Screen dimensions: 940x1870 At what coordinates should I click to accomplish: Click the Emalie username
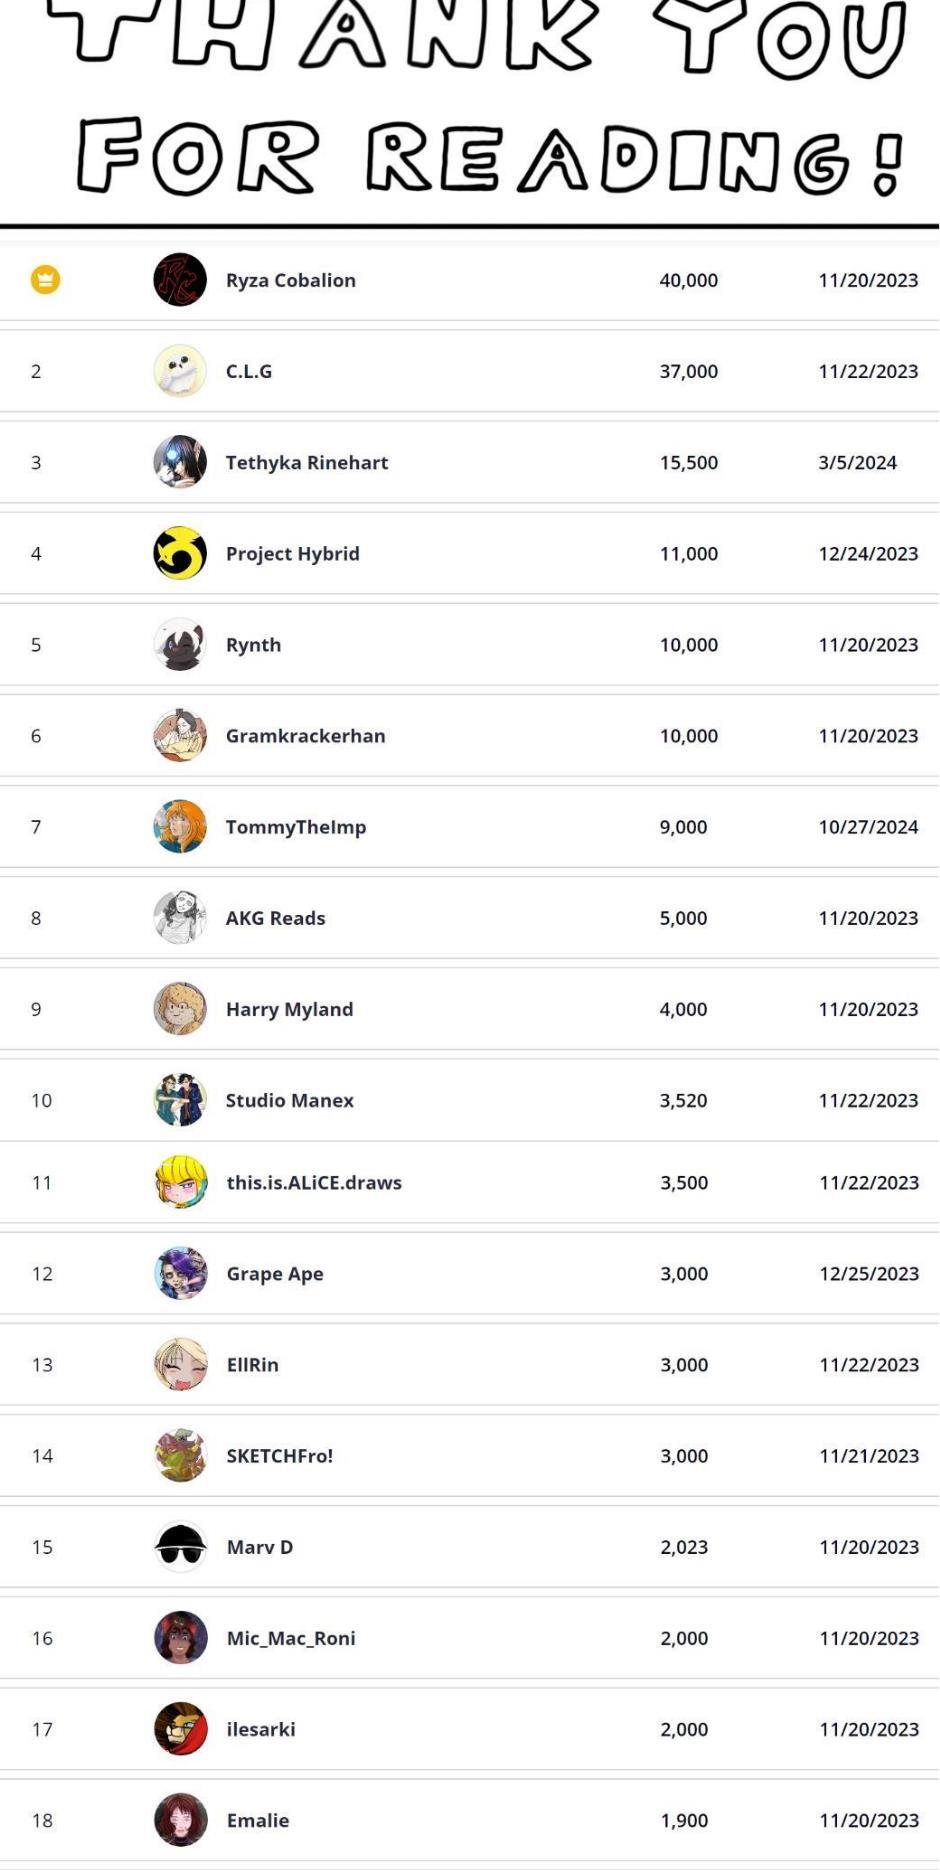tap(257, 1820)
